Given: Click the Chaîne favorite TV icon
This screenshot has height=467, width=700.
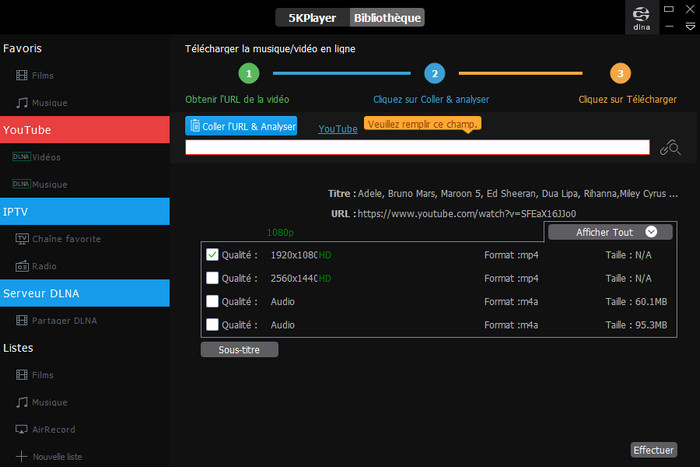Looking at the screenshot, I should 22,239.
